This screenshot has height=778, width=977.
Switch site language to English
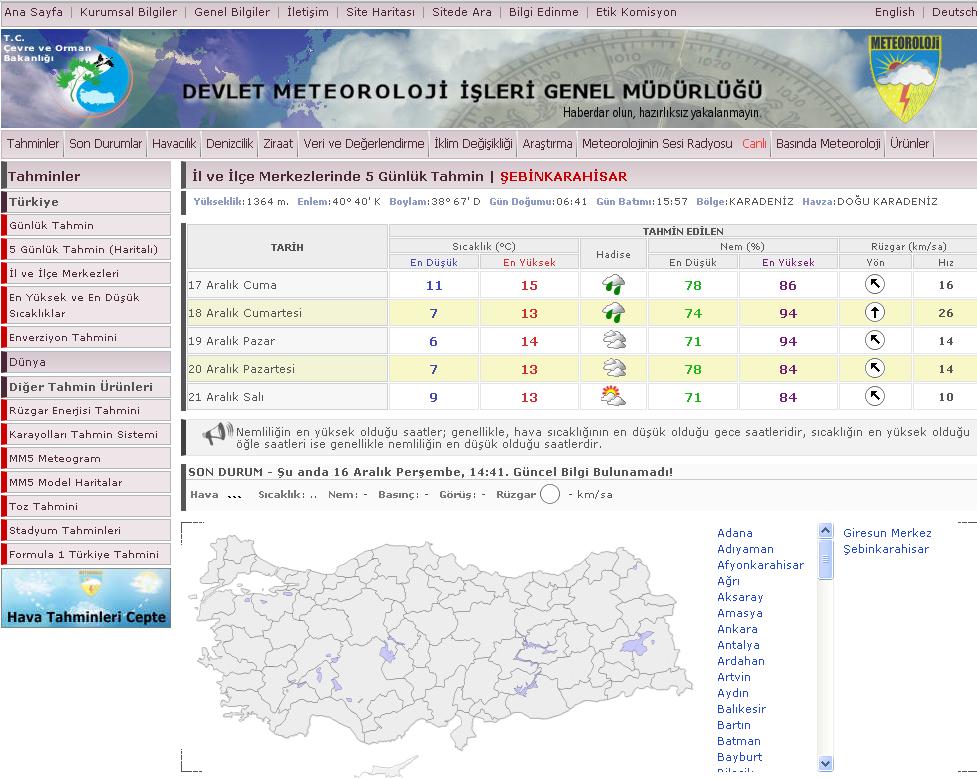pos(895,12)
